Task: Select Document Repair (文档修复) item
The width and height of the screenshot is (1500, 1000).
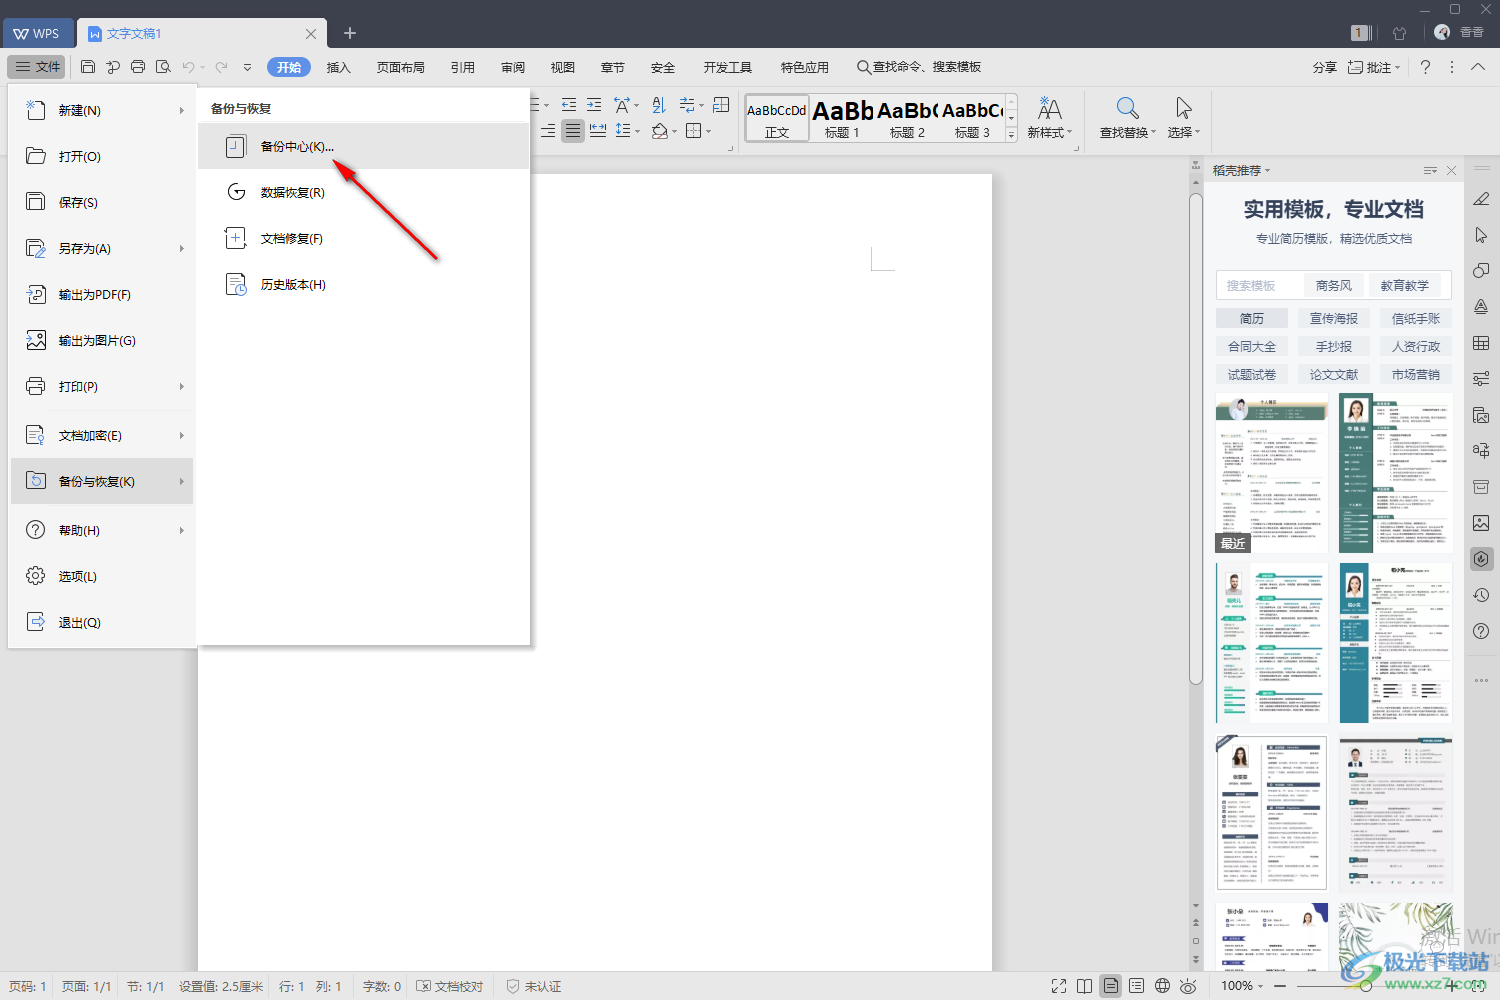Action: (x=363, y=238)
